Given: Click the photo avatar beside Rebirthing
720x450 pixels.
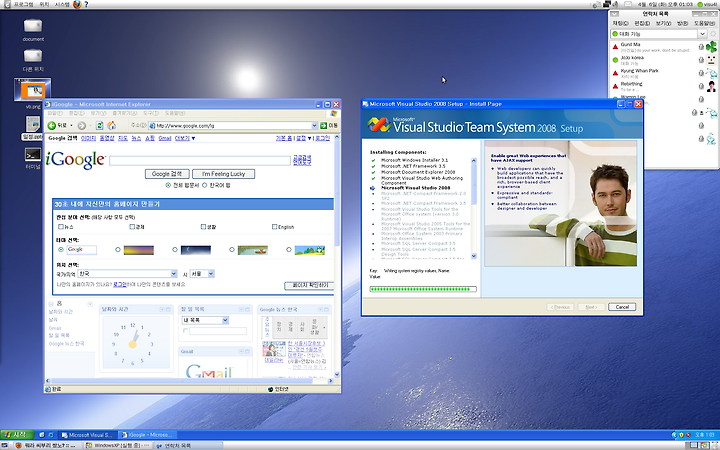Looking at the screenshot, I should (711, 86).
